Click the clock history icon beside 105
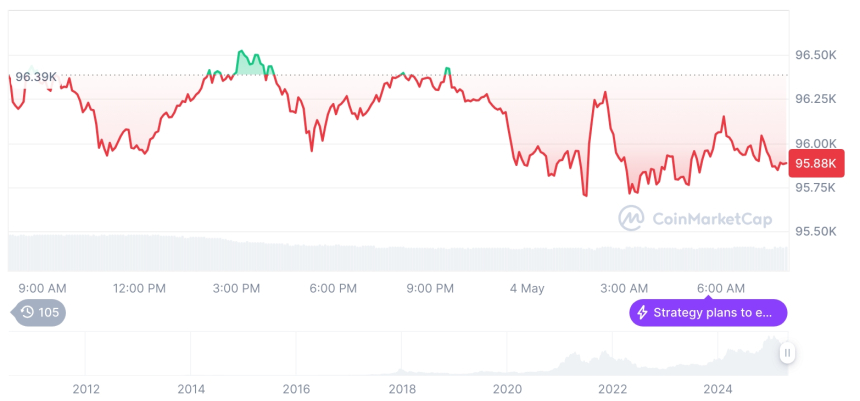This screenshot has width=860, height=401. pos(27,313)
